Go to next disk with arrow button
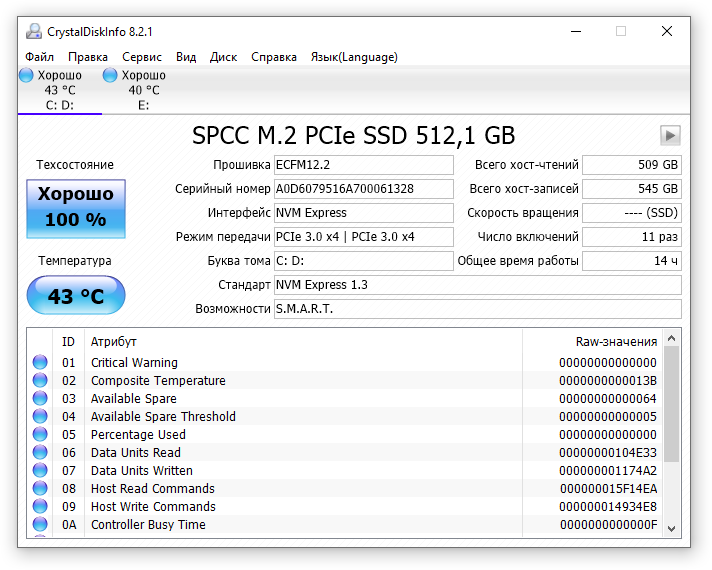 tap(670, 135)
